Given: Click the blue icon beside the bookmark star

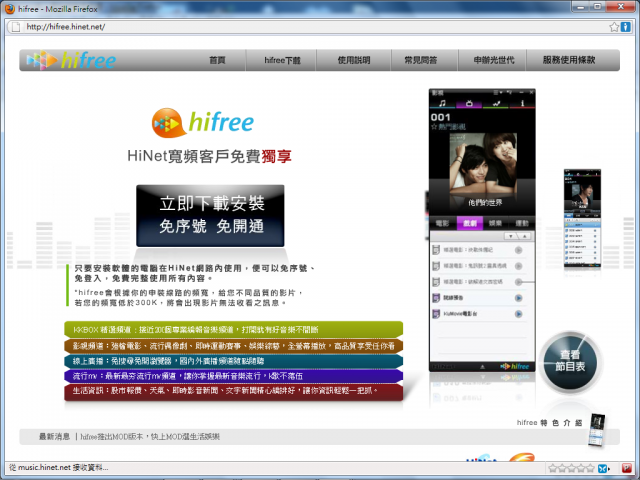Looking at the screenshot, I should 625,27.
